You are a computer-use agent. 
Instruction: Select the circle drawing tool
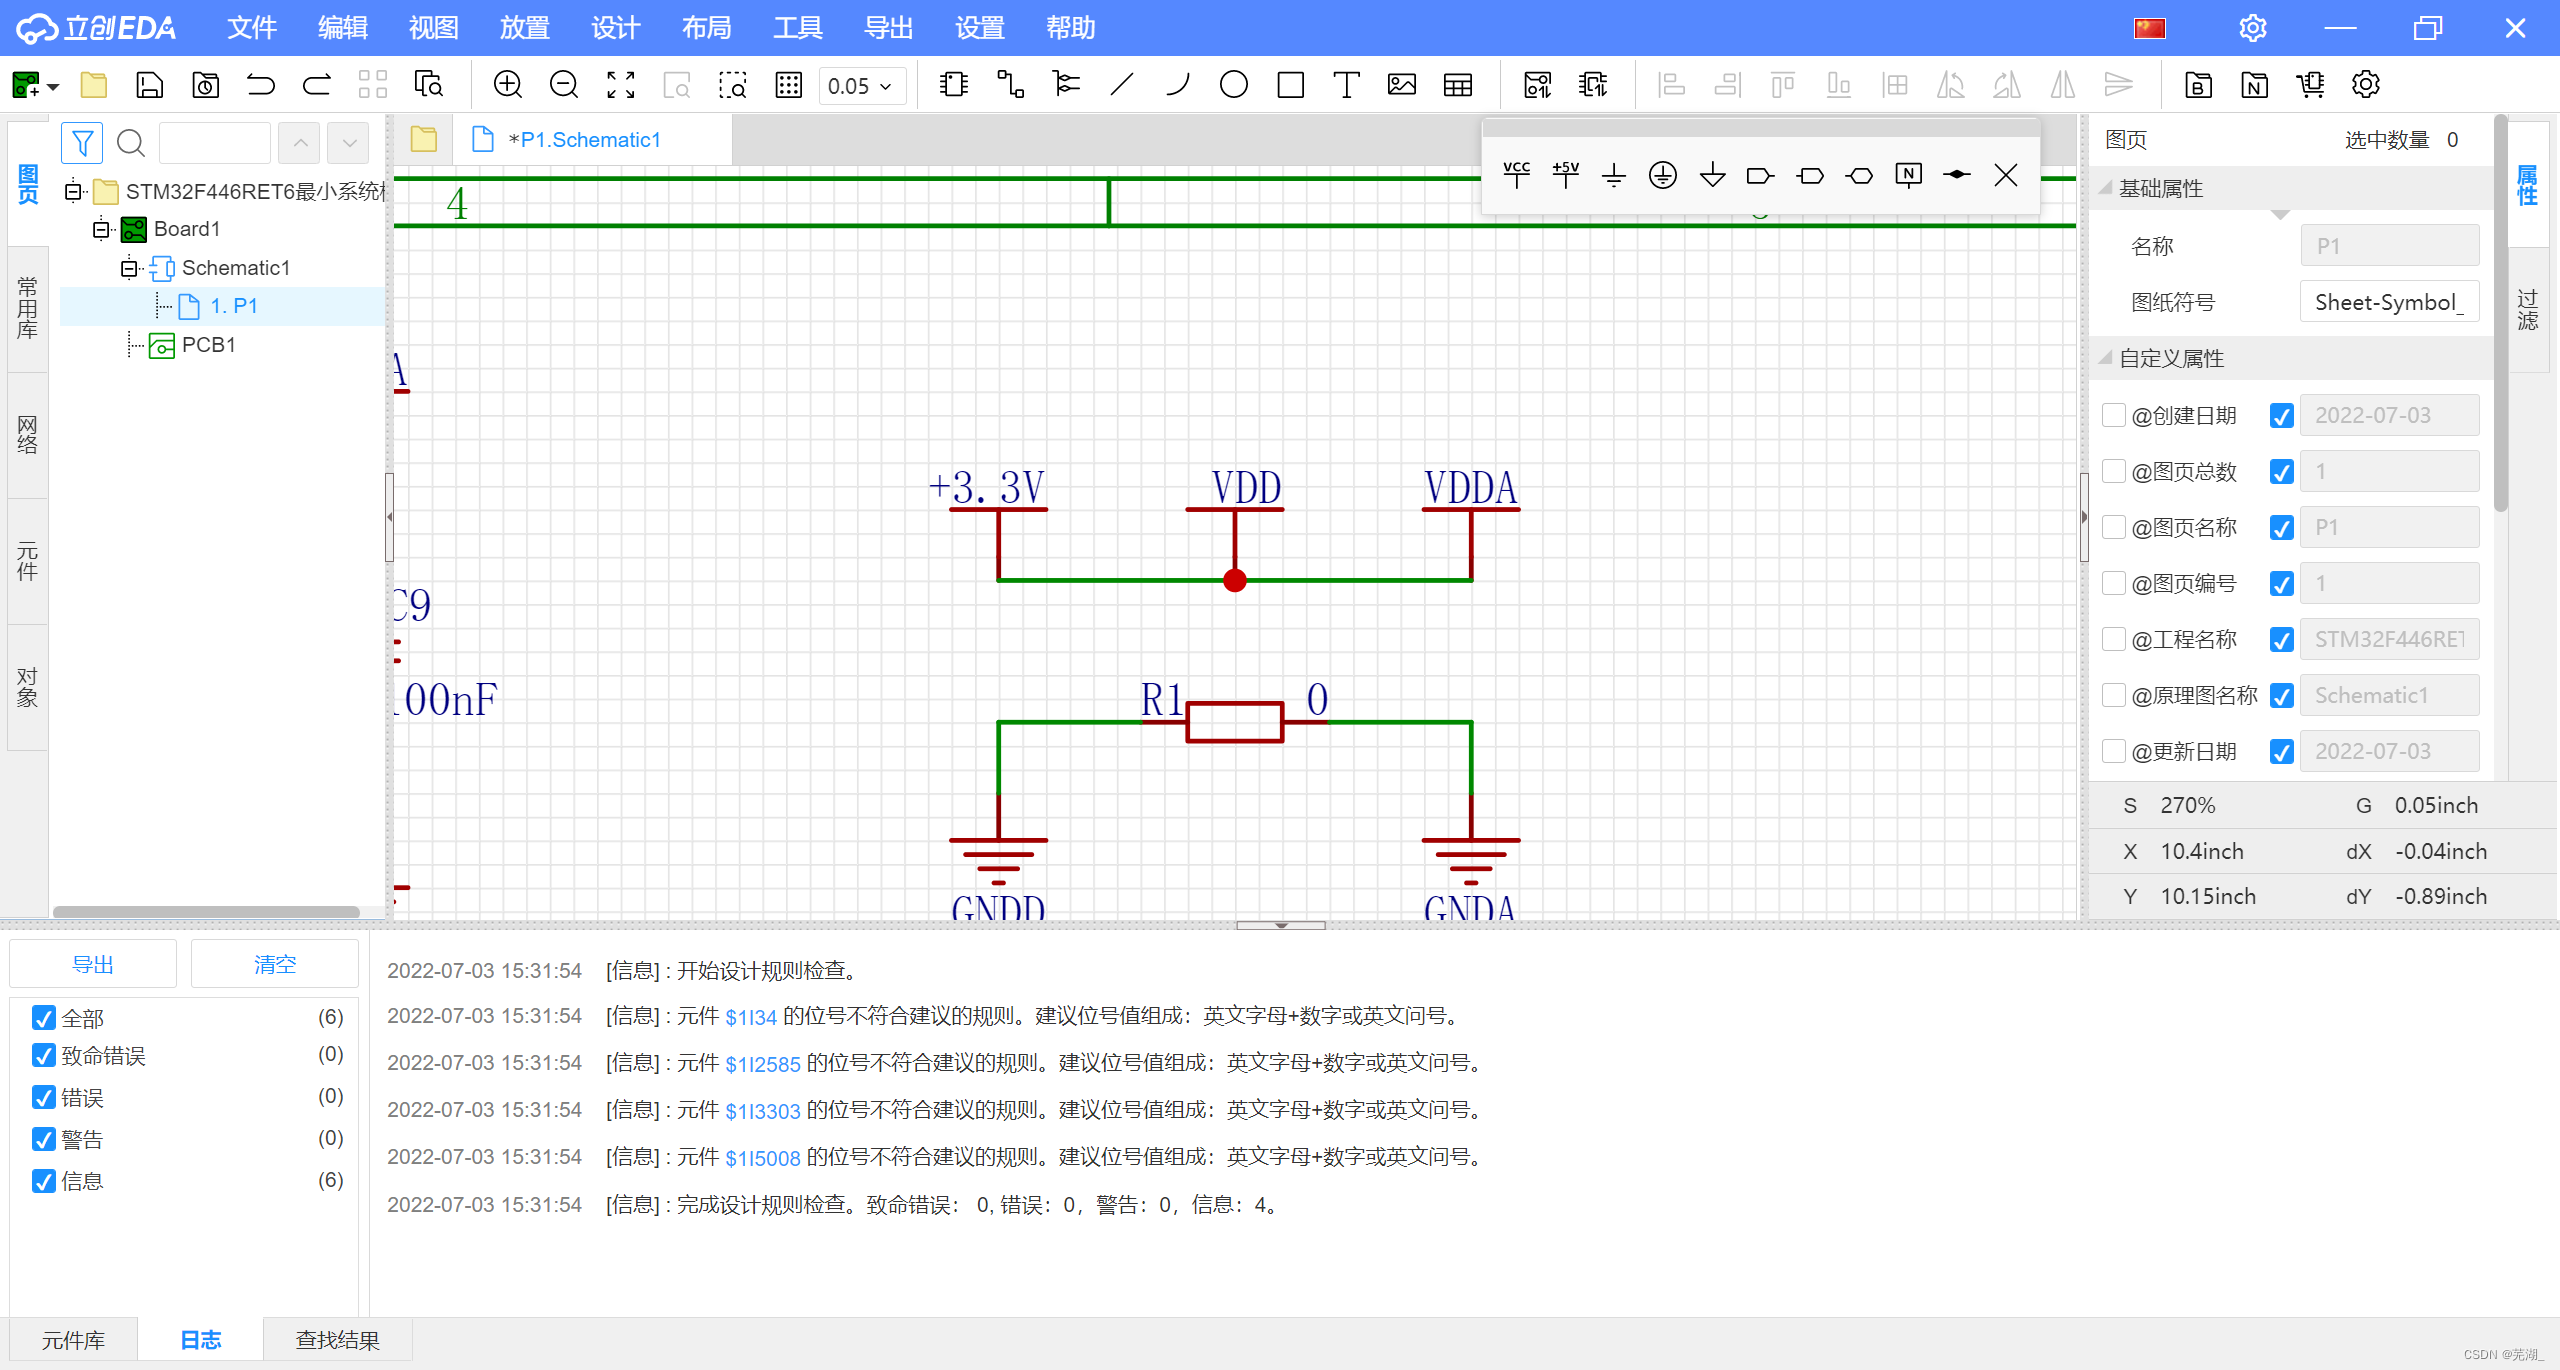coord(1233,85)
